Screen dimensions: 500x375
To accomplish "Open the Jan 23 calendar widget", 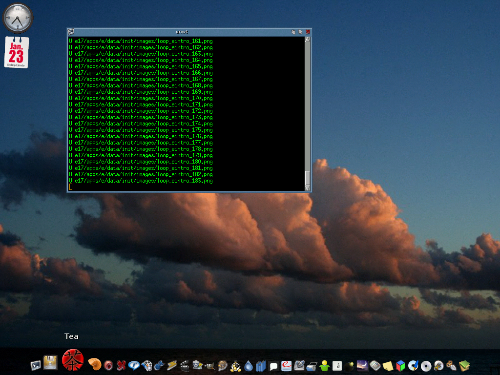I will pos(16,52).
